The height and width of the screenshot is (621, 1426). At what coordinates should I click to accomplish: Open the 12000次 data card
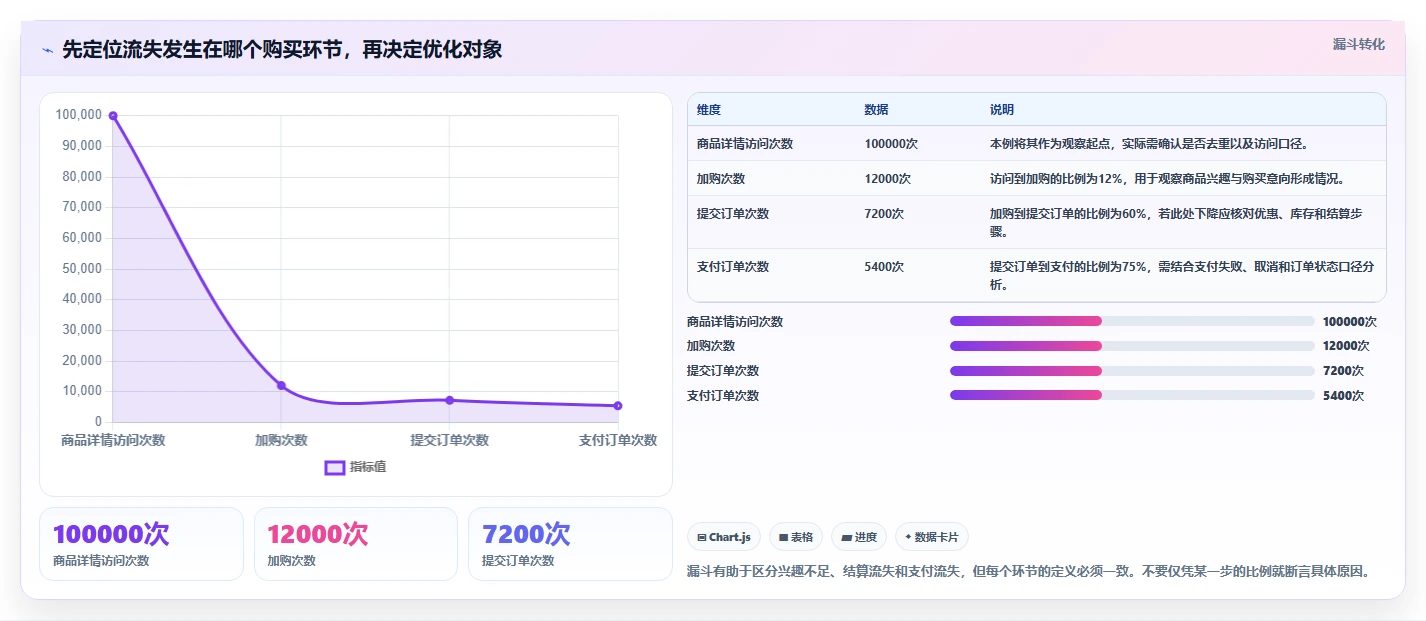click(x=356, y=544)
